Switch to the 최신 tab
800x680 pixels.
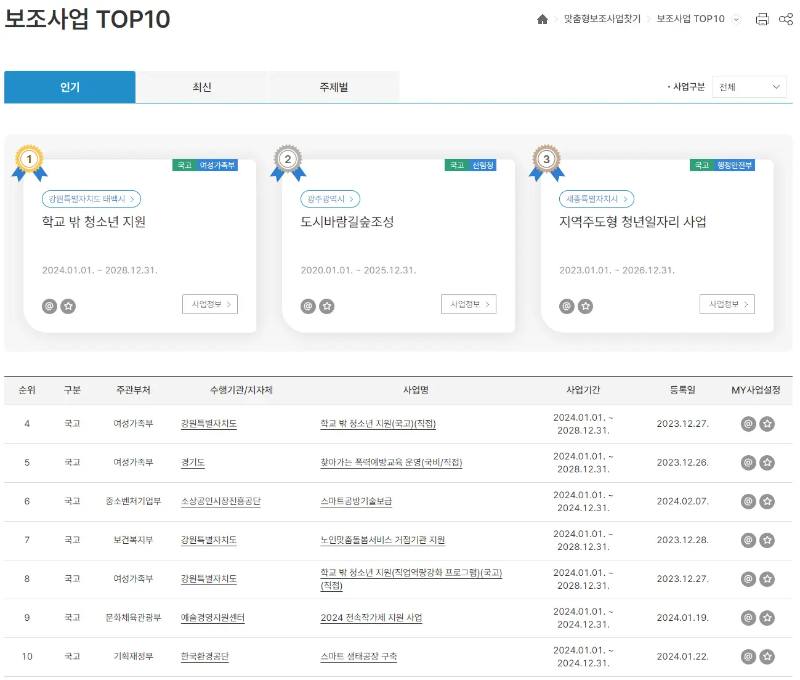[x=200, y=87]
